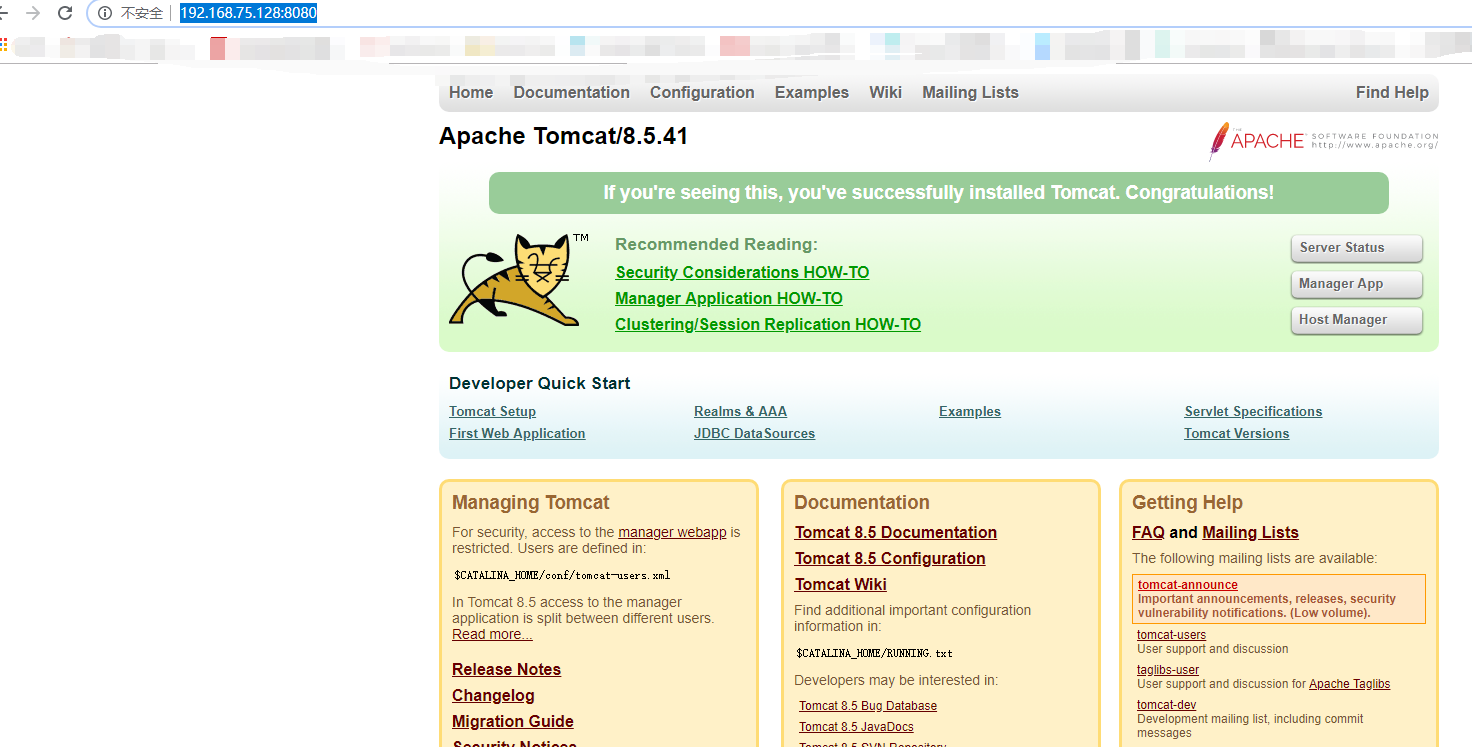This screenshot has height=747, width=1472.
Task: Click the manager webapp link
Action: pos(672,532)
